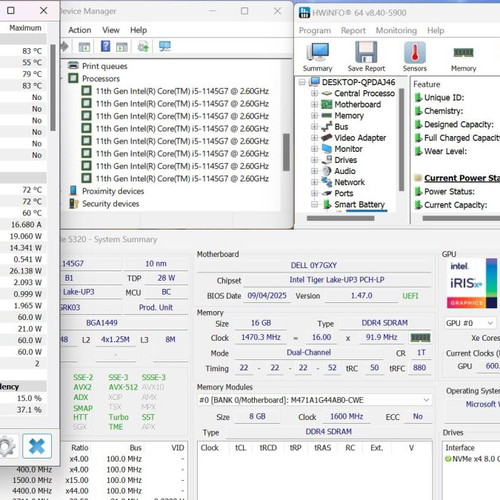Viewport: 500px width, 500px height.
Task: Click the show/hide console tree icon
Action: [84, 47]
